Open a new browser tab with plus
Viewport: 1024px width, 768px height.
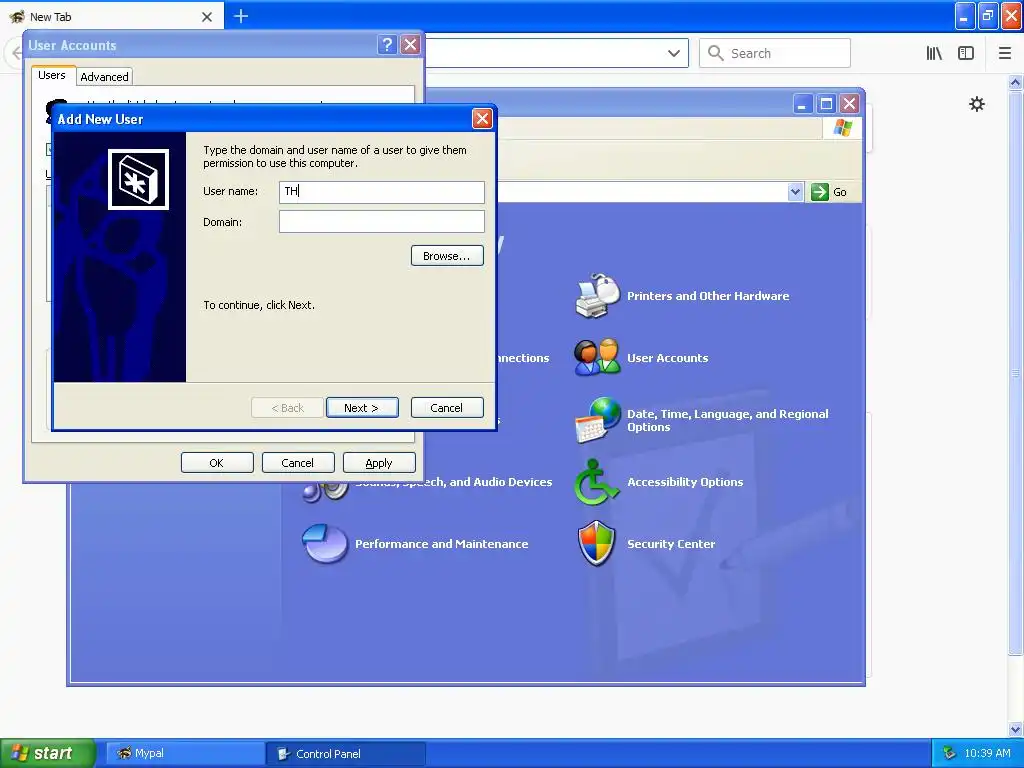(x=241, y=16)
